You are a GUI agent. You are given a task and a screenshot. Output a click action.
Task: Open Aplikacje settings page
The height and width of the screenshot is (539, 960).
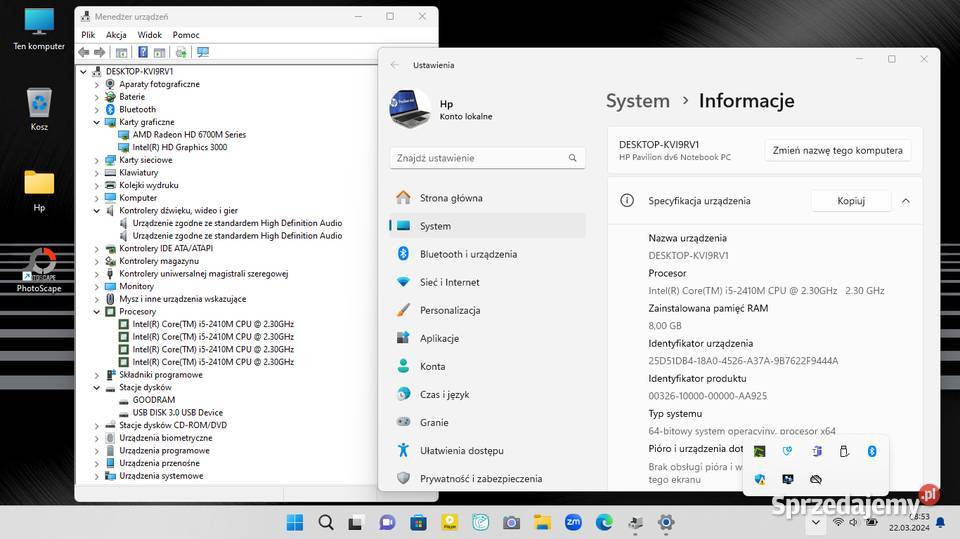[487, 339]
